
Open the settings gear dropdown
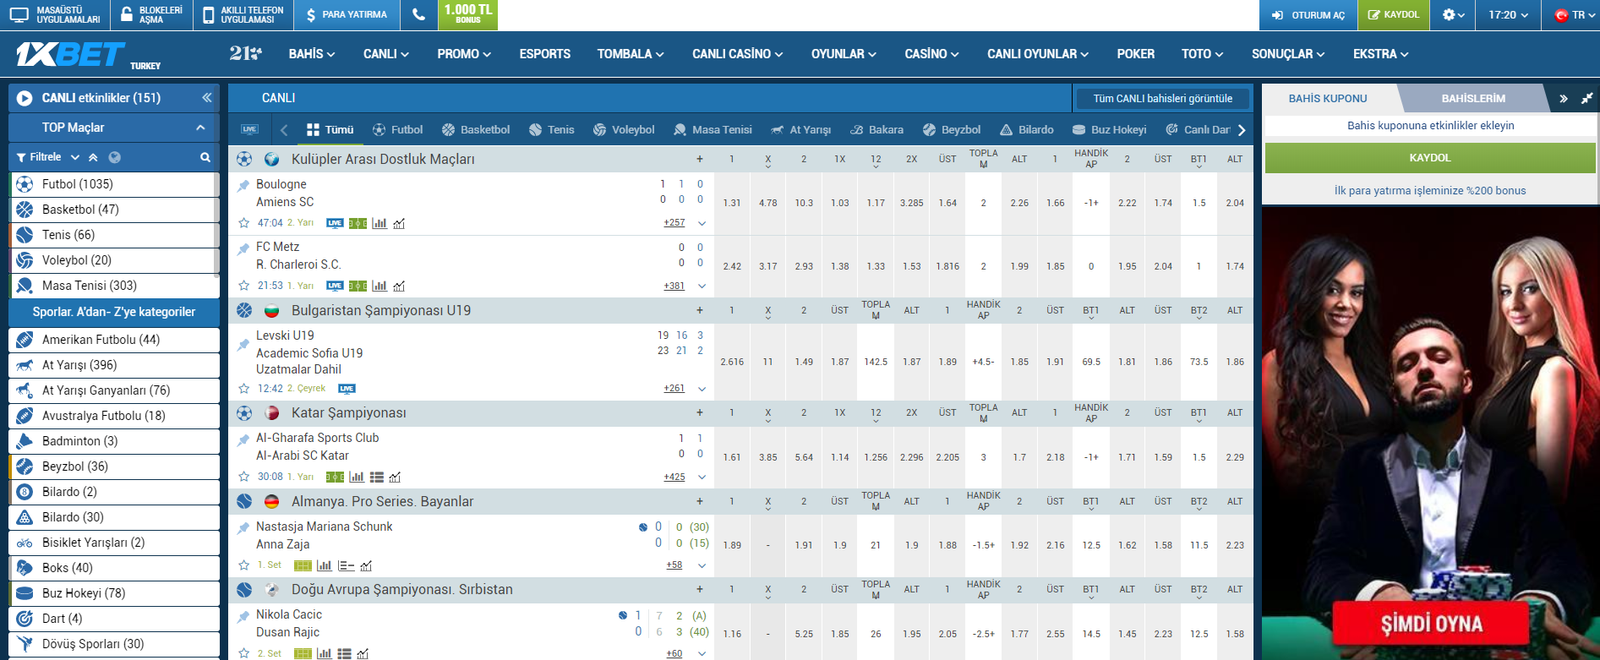point(1453,15)
